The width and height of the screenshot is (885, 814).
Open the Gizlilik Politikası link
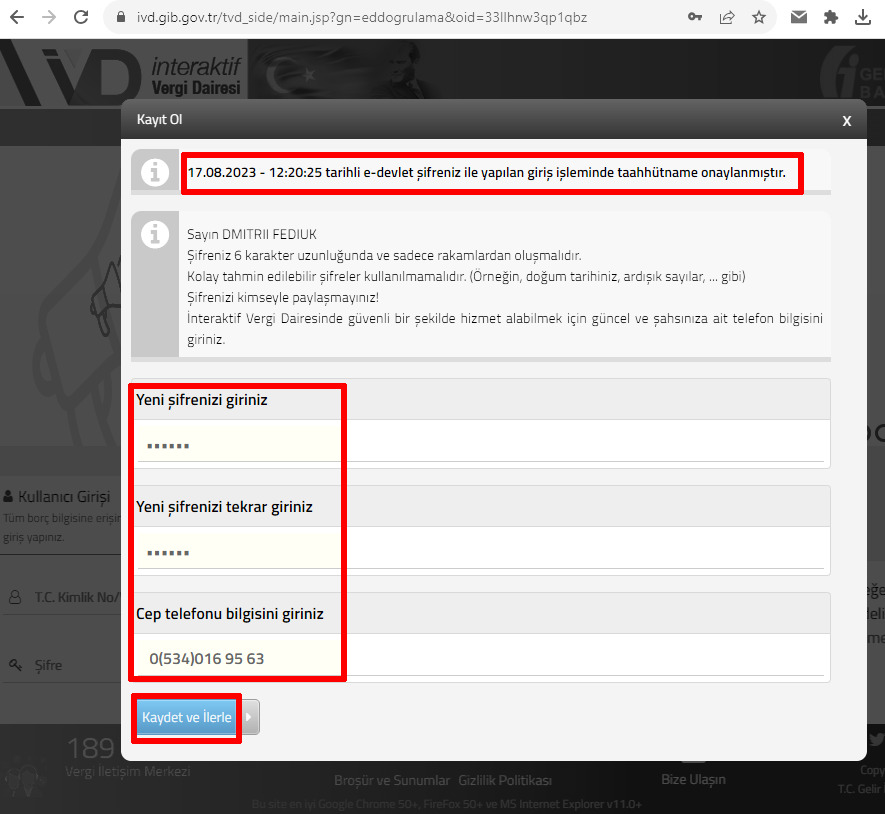pyautogui.click(x=505, y=780)
